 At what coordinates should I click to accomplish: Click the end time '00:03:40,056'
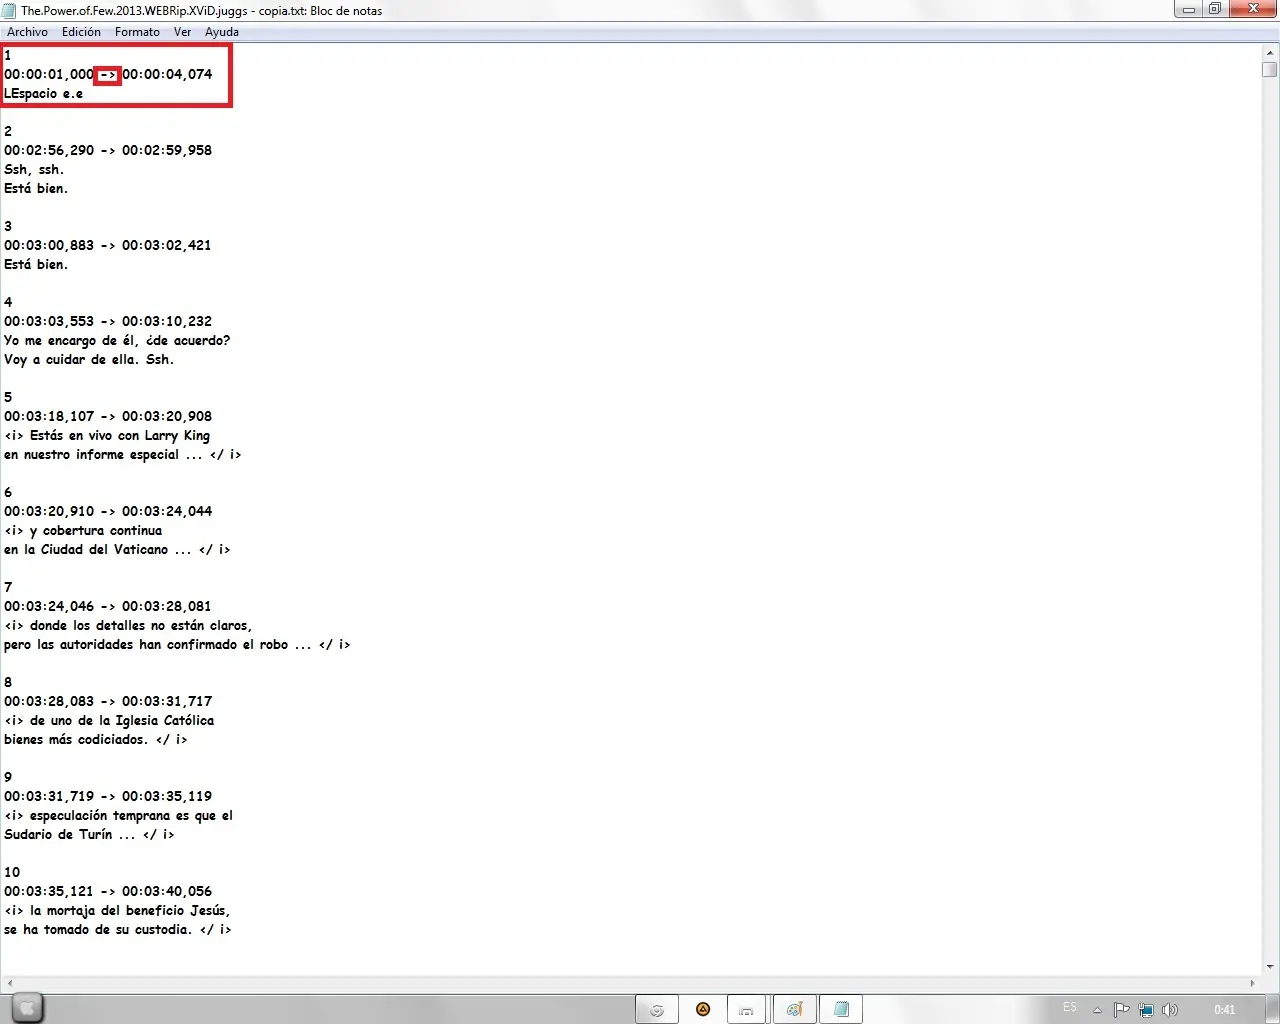pyautogui.click(x=167, y=891)
